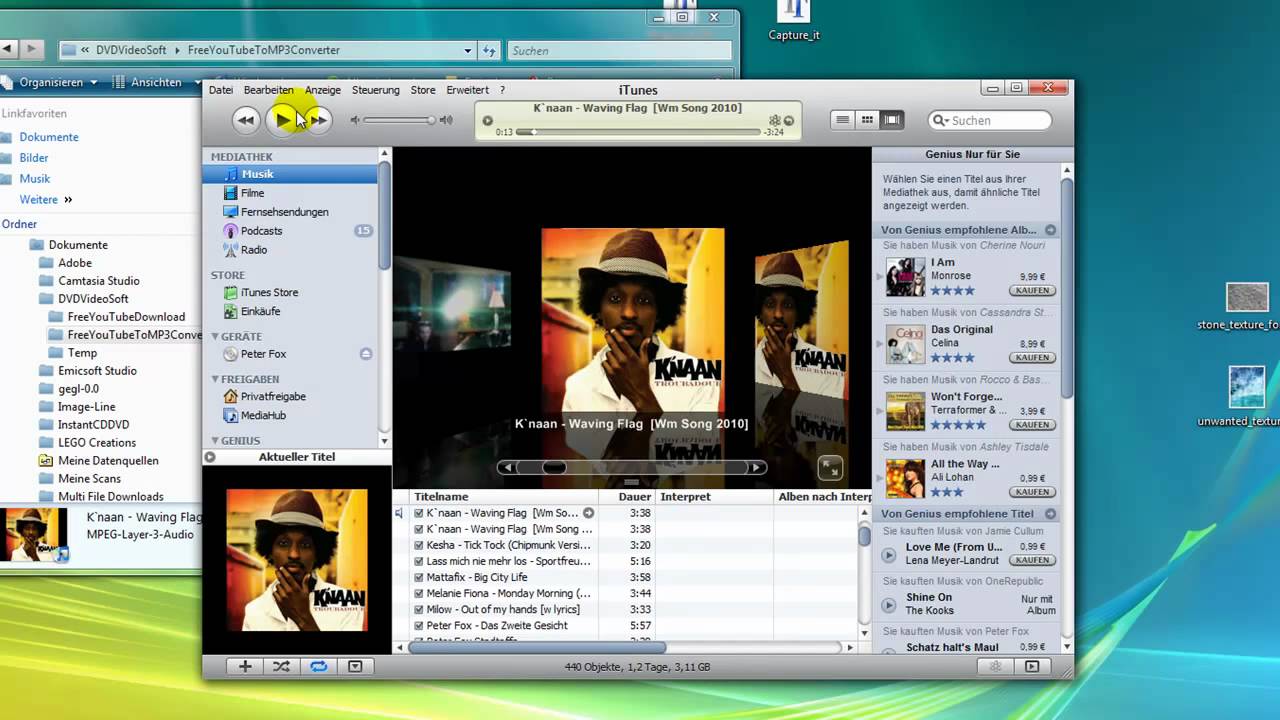The height and width of the screenshot is (720, 1280).
Task: Eject the Peter Fox device
Action: click(x=366, y=354)
